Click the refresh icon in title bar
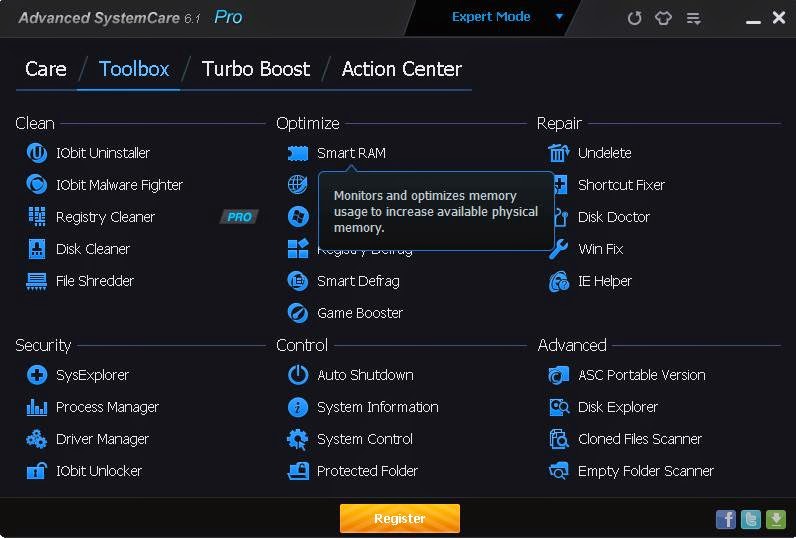 click(634, 19)
